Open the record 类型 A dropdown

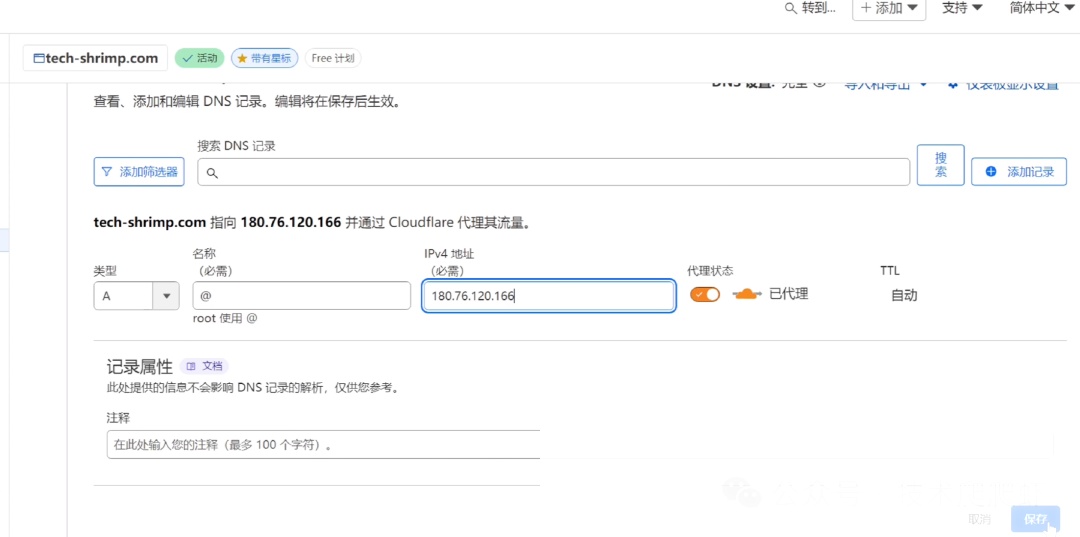(x=136, y=296)
